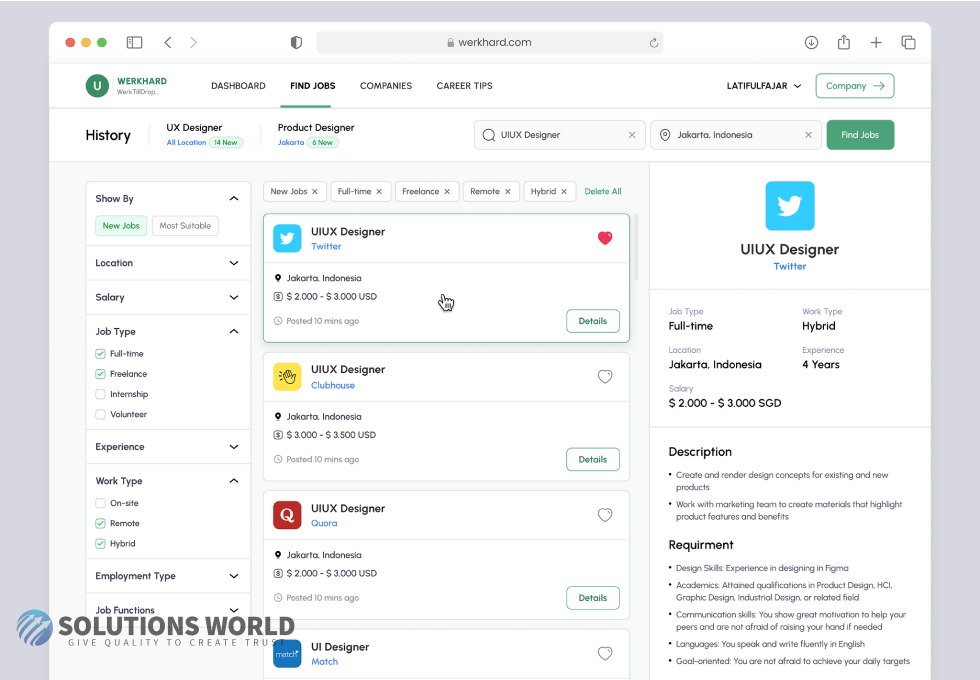Viewport: 980px width, 680px height.
Task: Uncheck the Freelance job type checkbox
Action: [x=100, y=374]
